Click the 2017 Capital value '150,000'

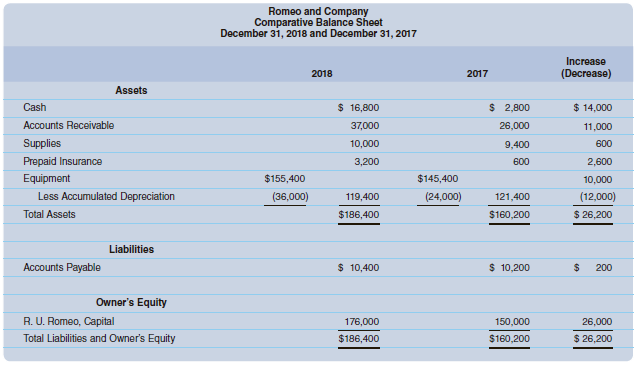point(512,322)
